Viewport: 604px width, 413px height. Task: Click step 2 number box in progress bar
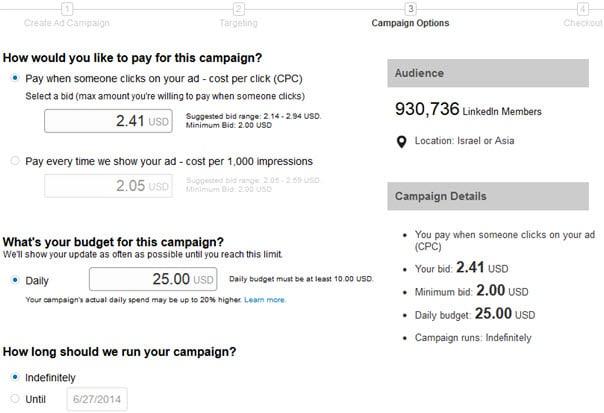pyautogui.click(x=238, y=8)
